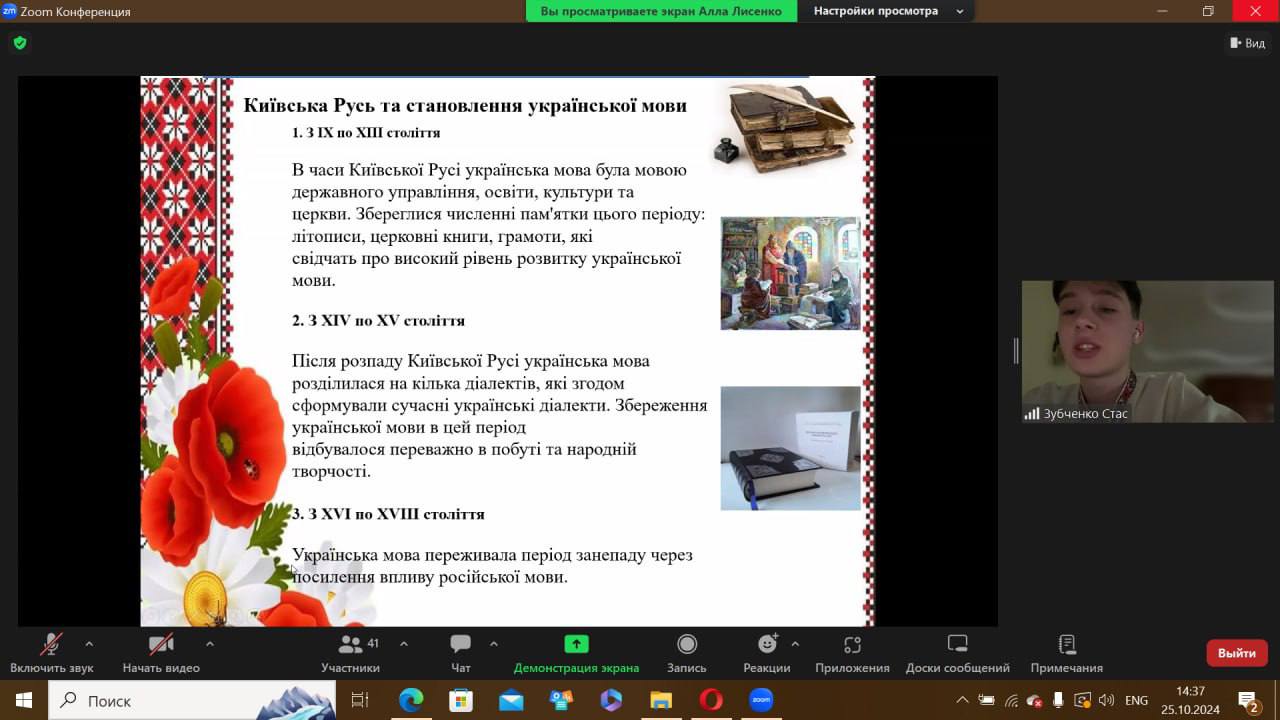
Task: Open the ENG language indicator in tray
Action: [x=1136, y=700]
